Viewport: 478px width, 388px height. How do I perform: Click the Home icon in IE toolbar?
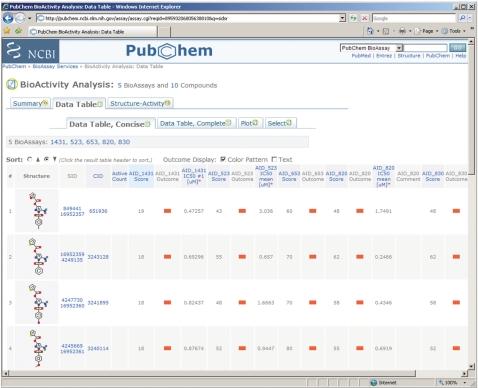370,31
